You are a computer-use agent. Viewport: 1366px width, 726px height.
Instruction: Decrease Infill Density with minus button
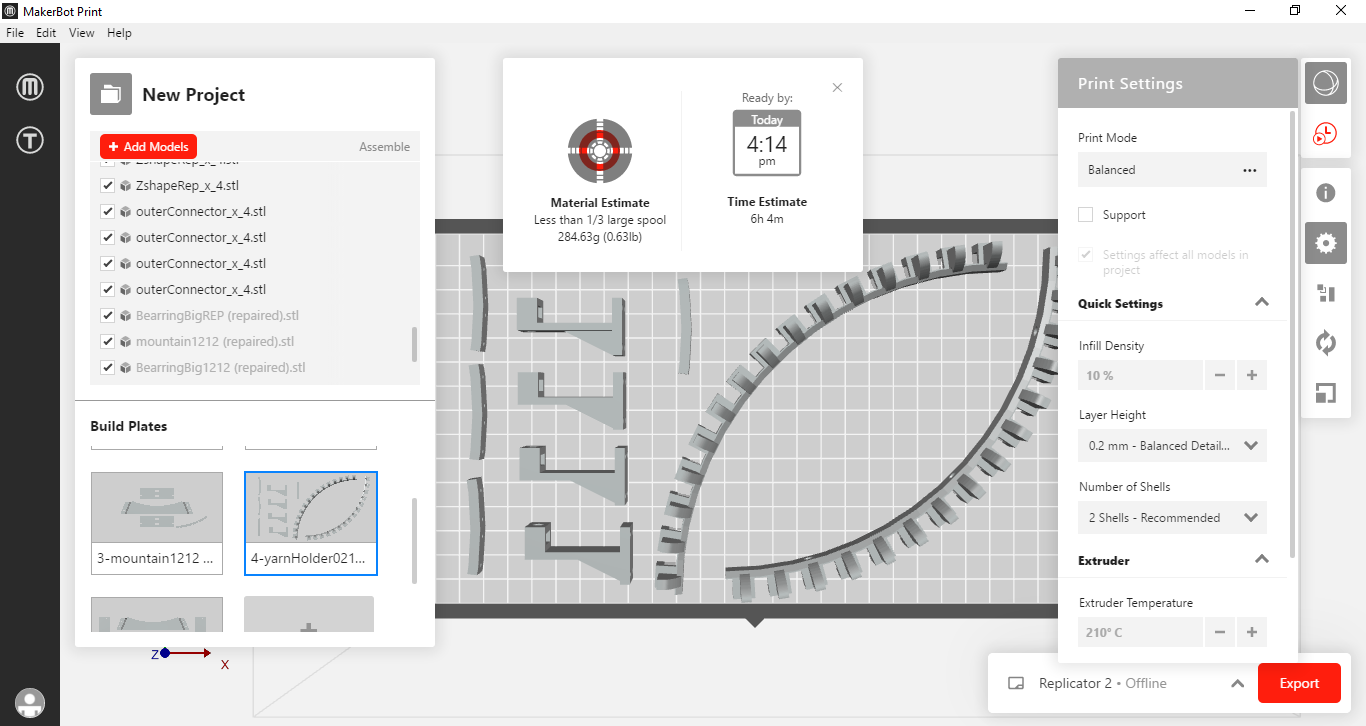click(x=1220, y=376)
